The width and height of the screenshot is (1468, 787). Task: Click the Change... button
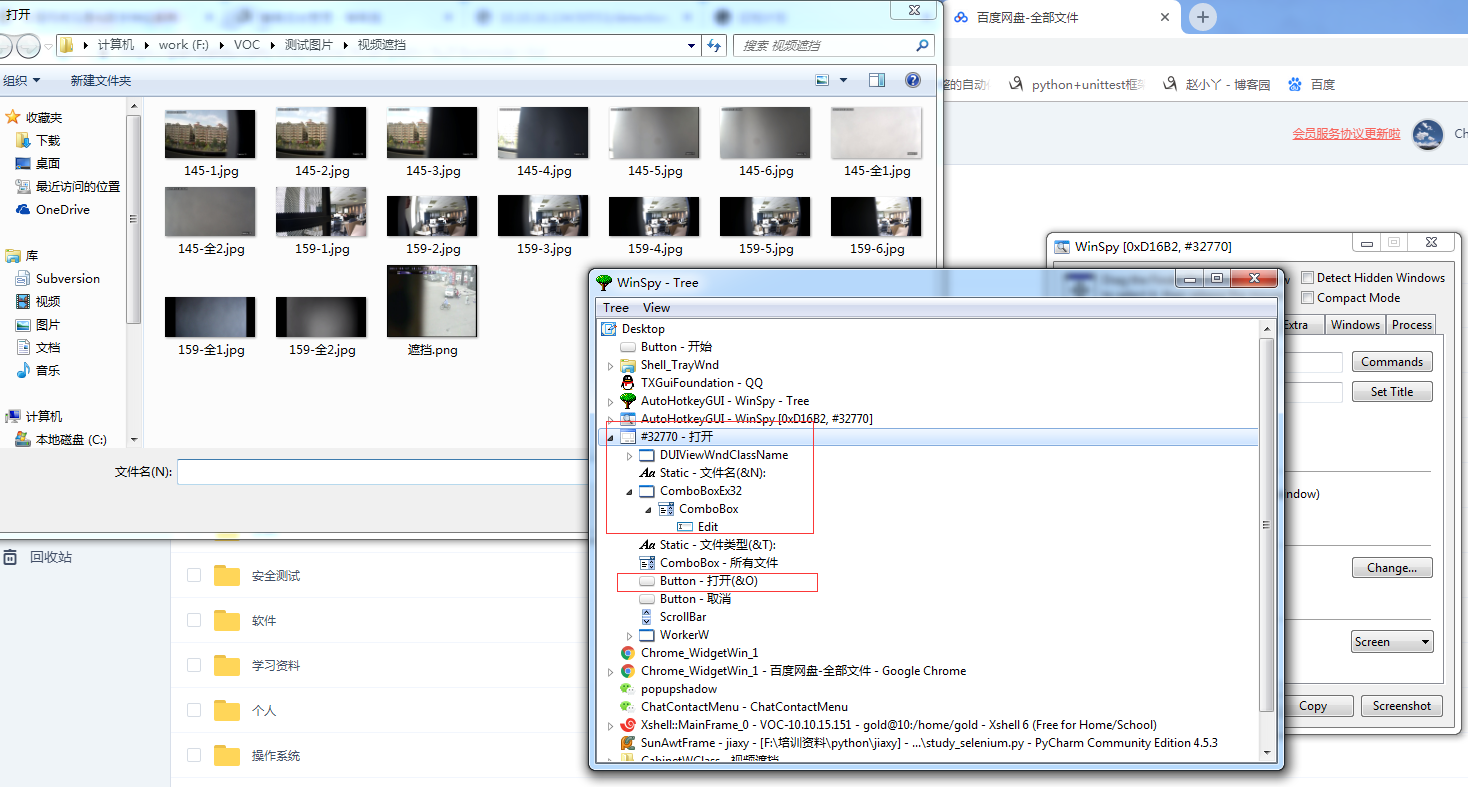[x=1392, y=568]
